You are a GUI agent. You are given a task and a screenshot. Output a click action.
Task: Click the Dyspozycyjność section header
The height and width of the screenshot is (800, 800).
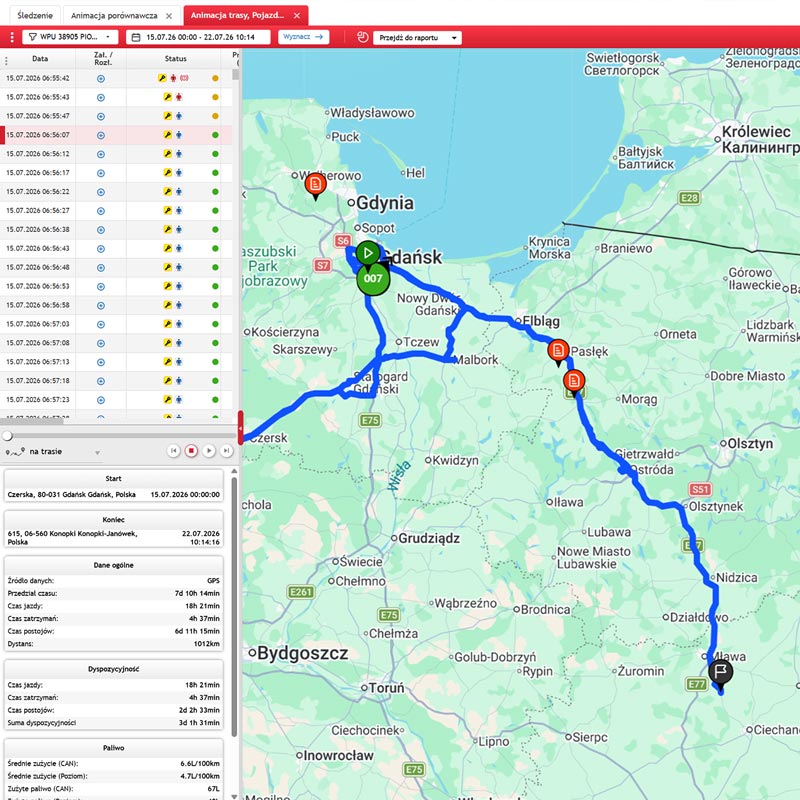click(x=113, y=669)
